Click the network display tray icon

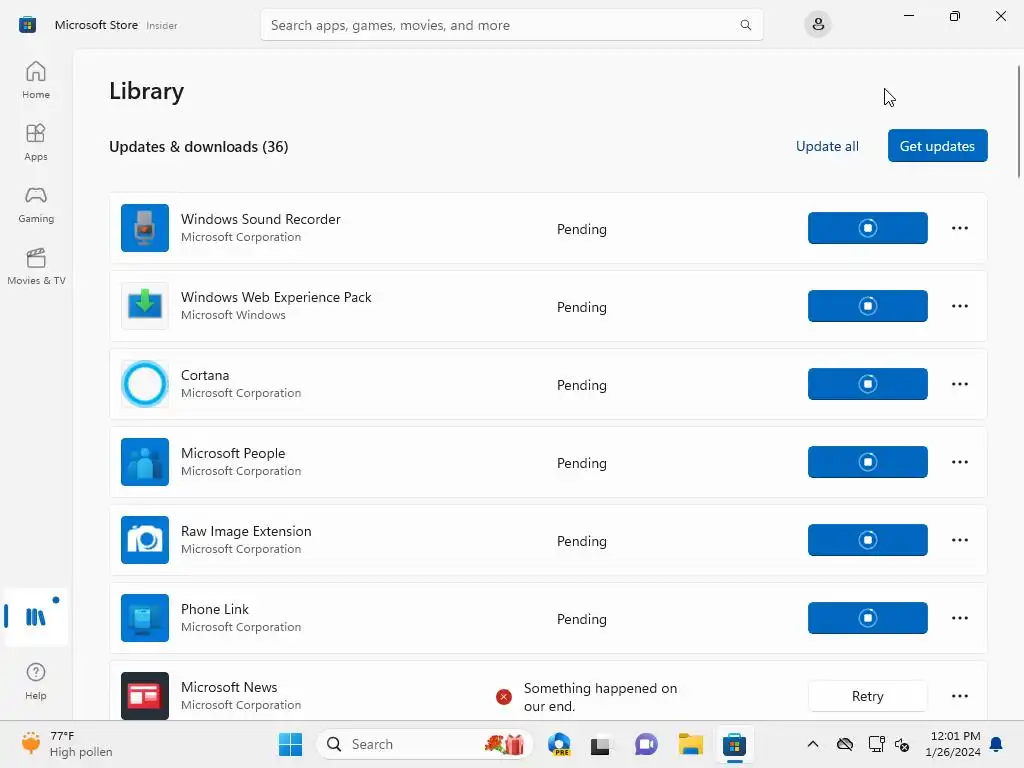pyautogui.click(x=876, y=744)
